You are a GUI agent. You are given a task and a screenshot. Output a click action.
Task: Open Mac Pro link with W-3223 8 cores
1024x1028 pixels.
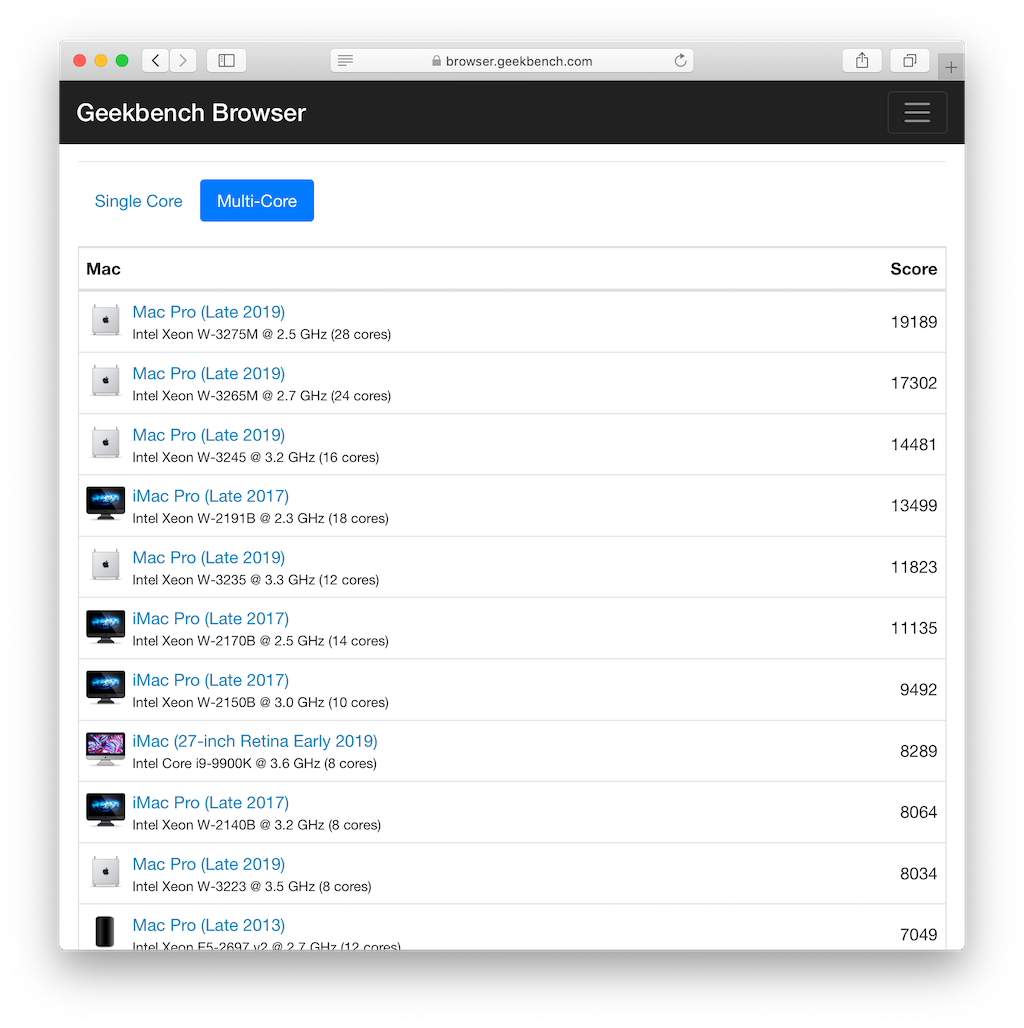click(208, 865)
